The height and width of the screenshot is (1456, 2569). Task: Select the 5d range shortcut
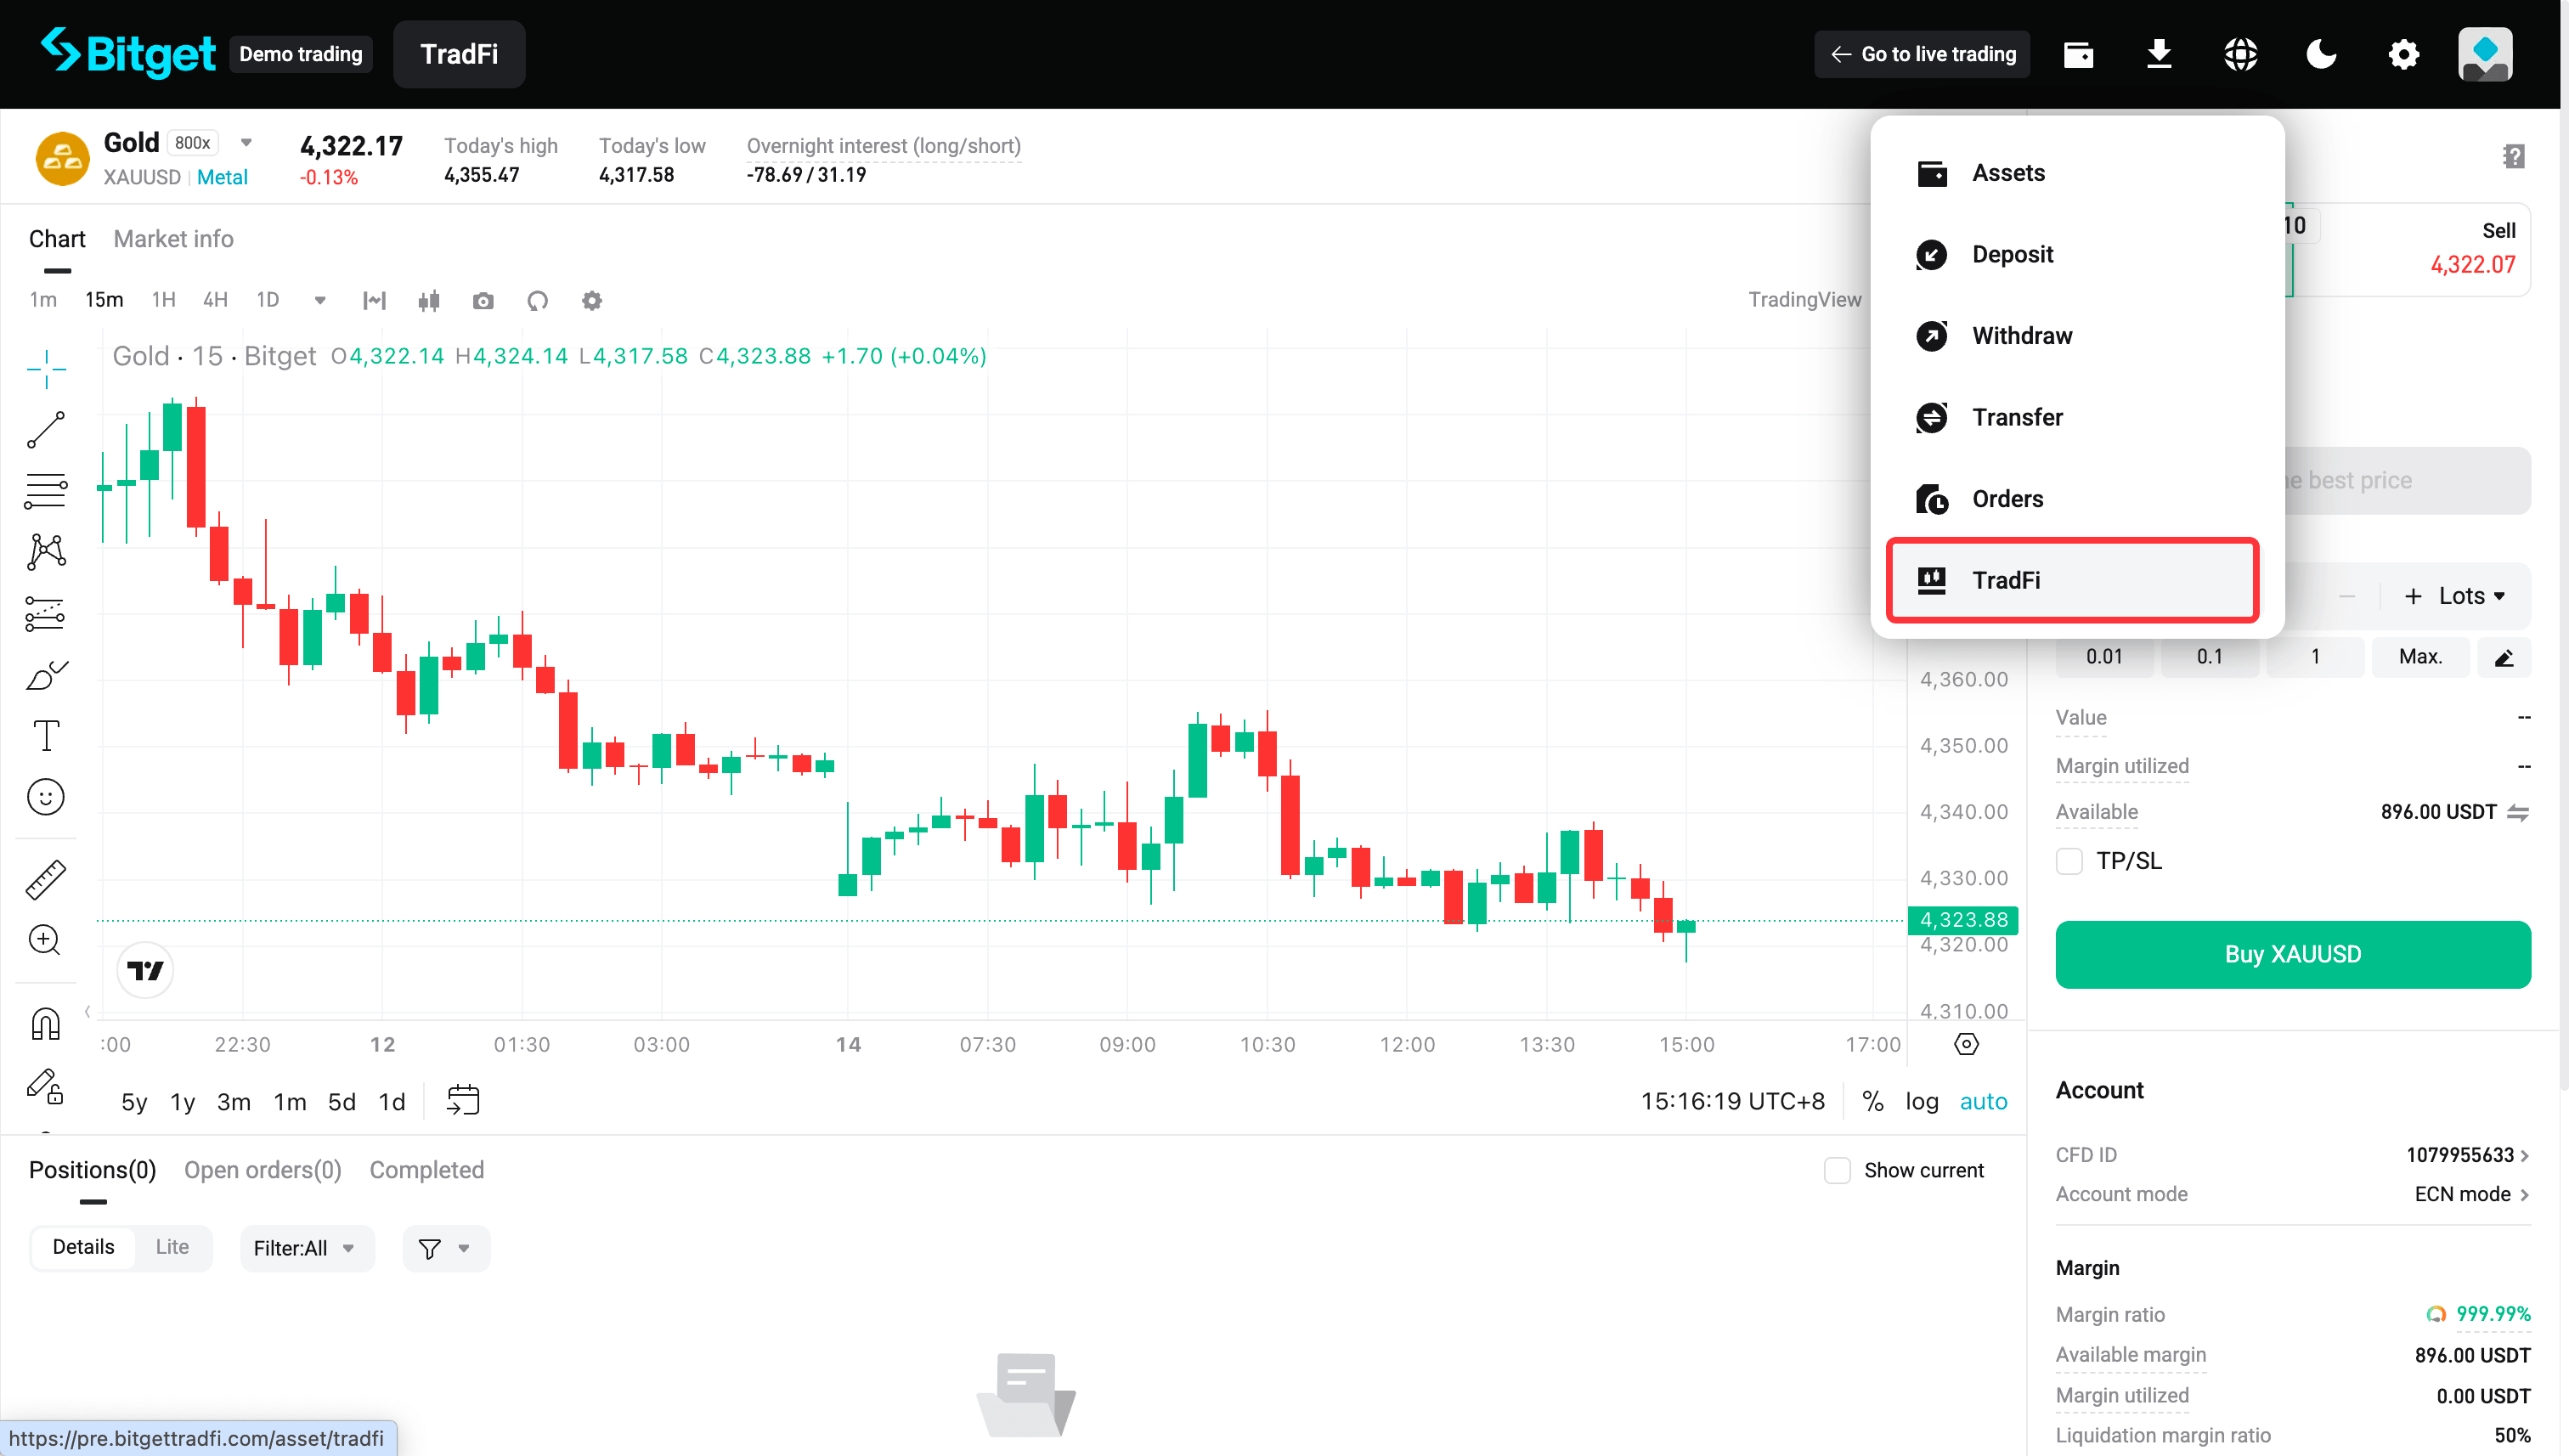[342, 1101]
